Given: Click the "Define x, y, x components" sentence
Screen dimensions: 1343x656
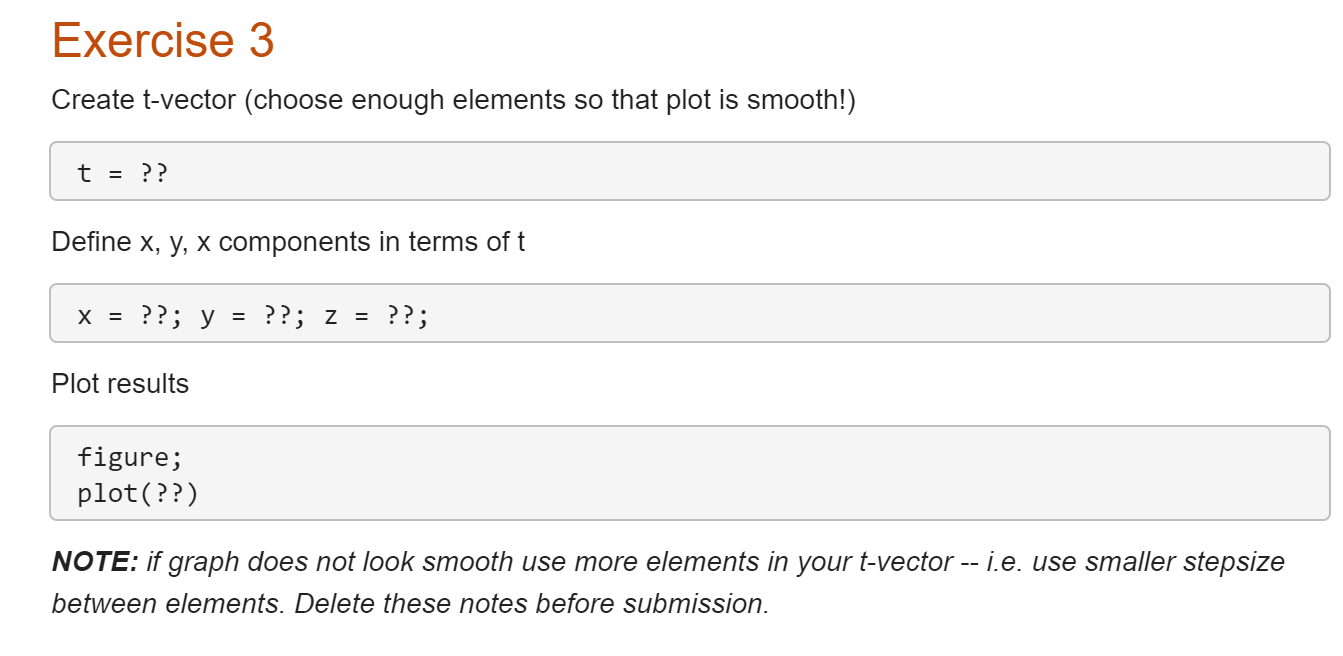Looking at the screenshot, I should pos(288,242).
